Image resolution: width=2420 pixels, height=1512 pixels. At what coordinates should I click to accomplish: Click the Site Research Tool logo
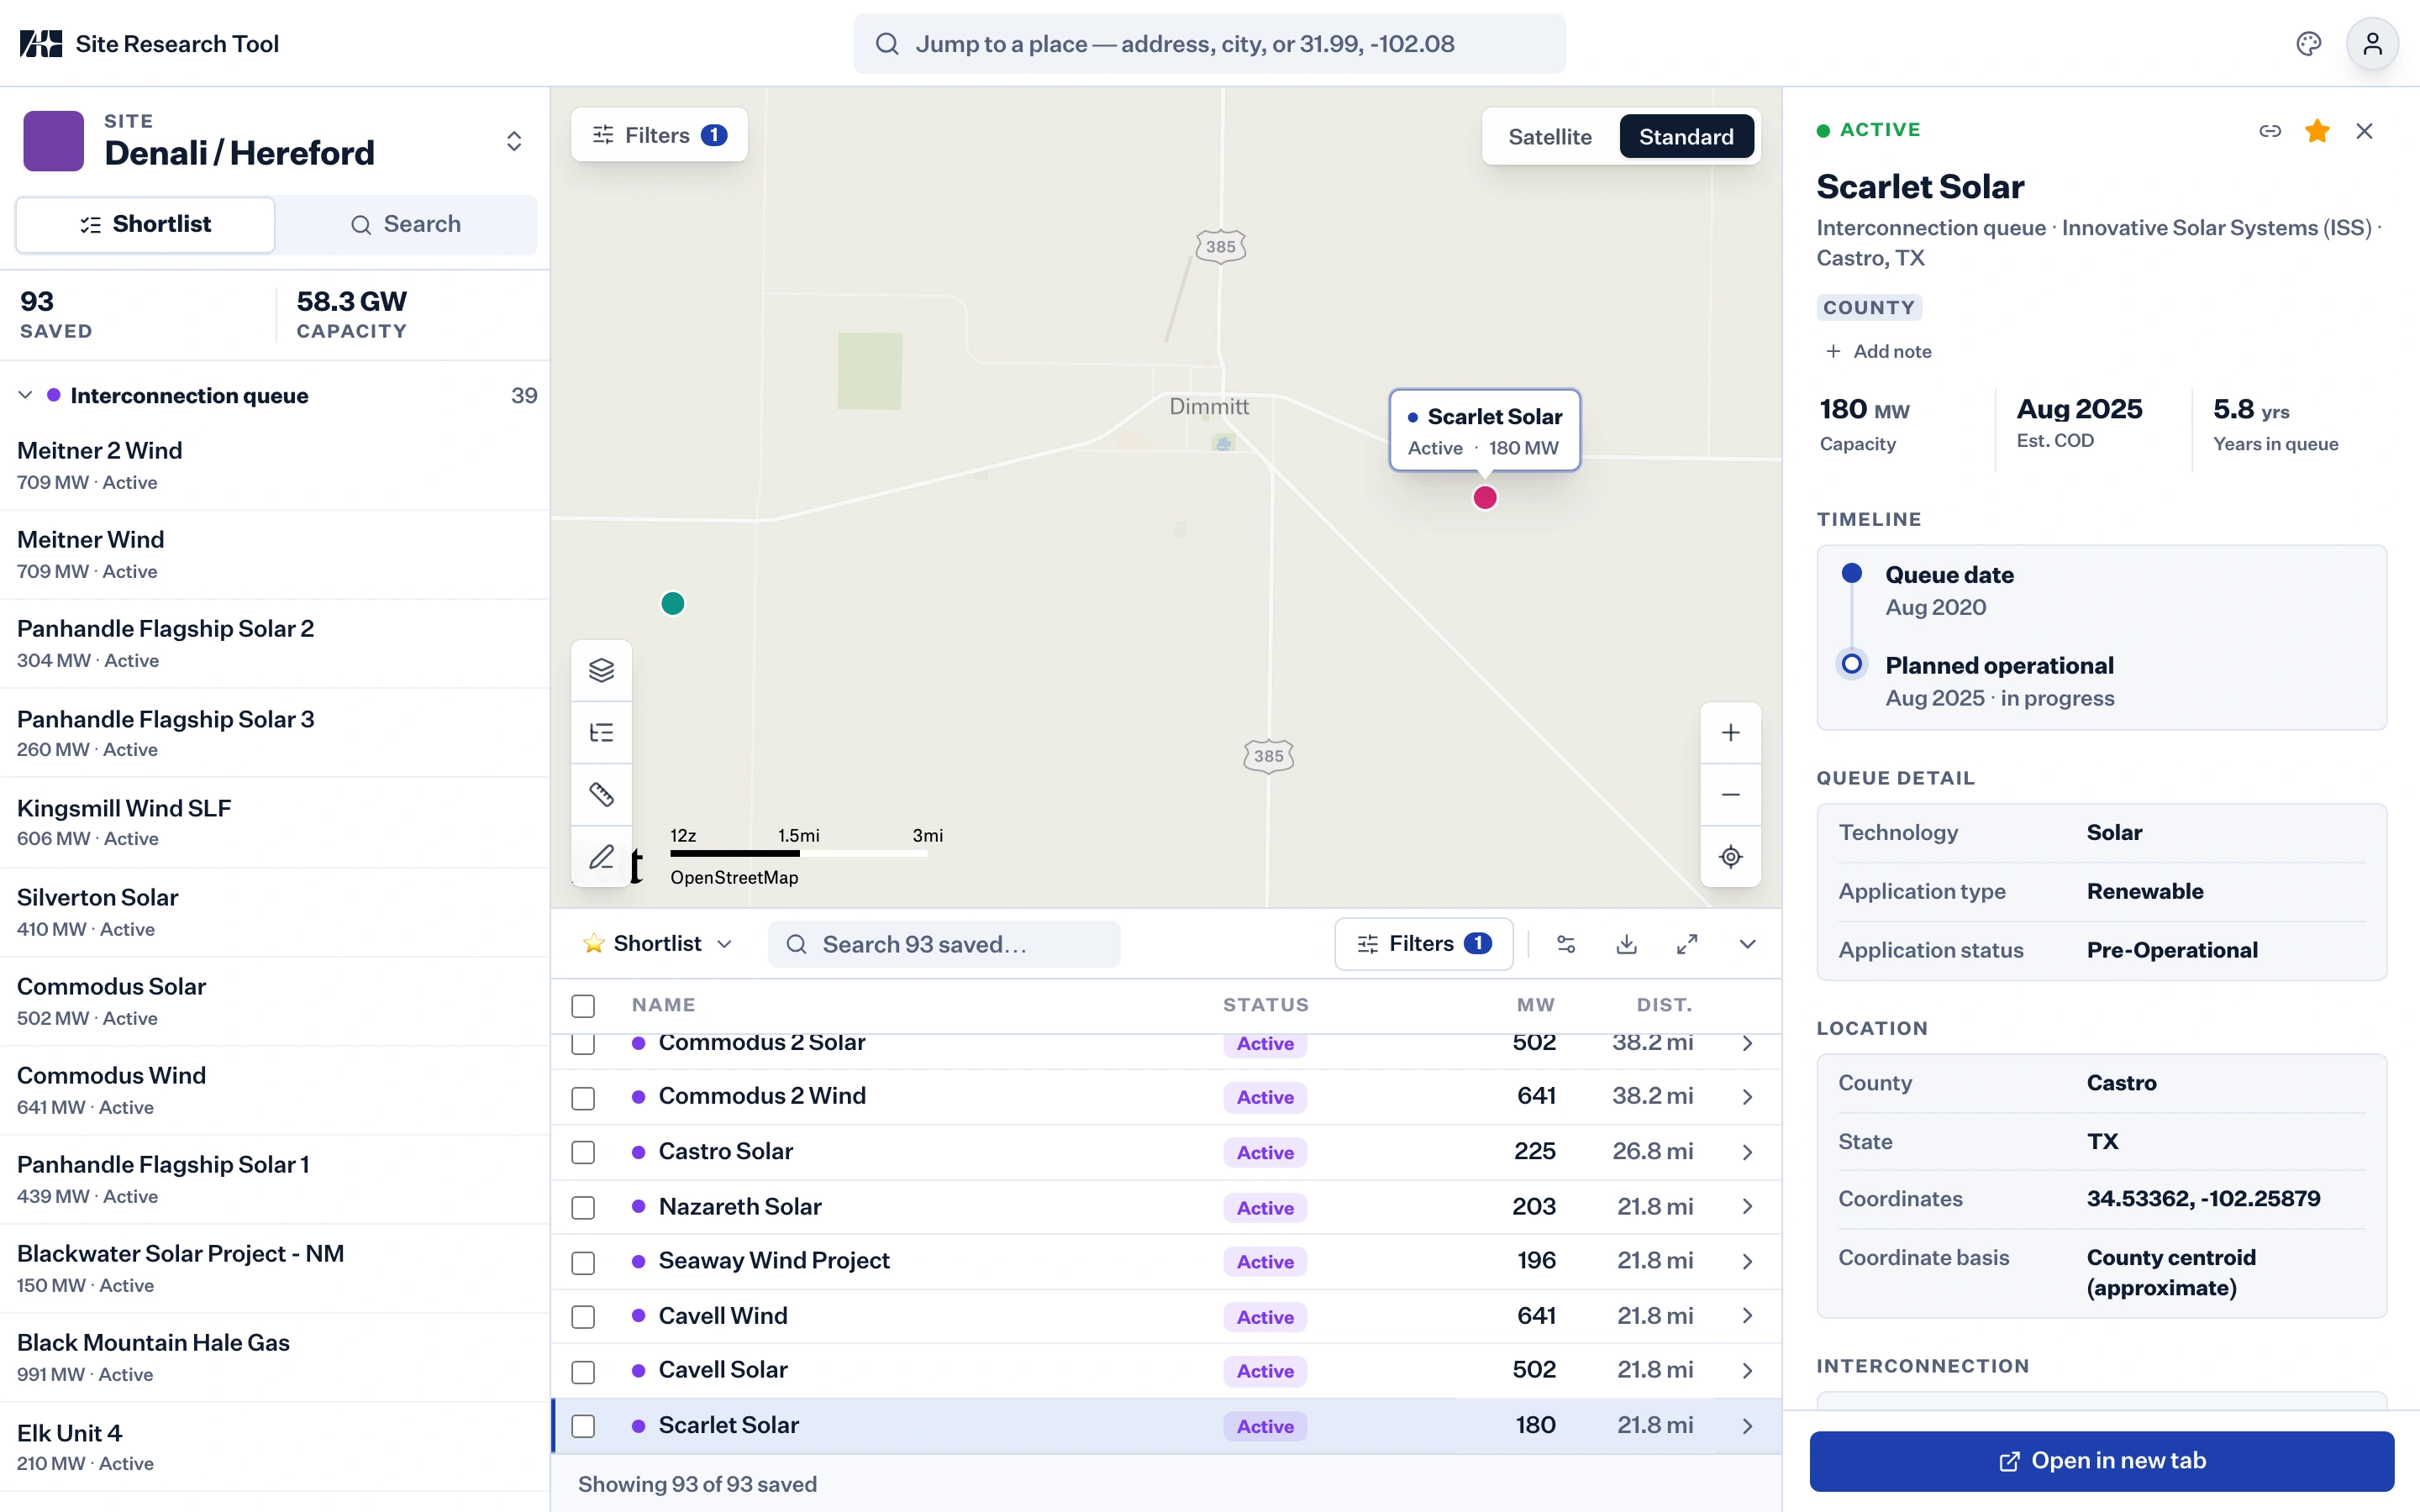(41, 44)
